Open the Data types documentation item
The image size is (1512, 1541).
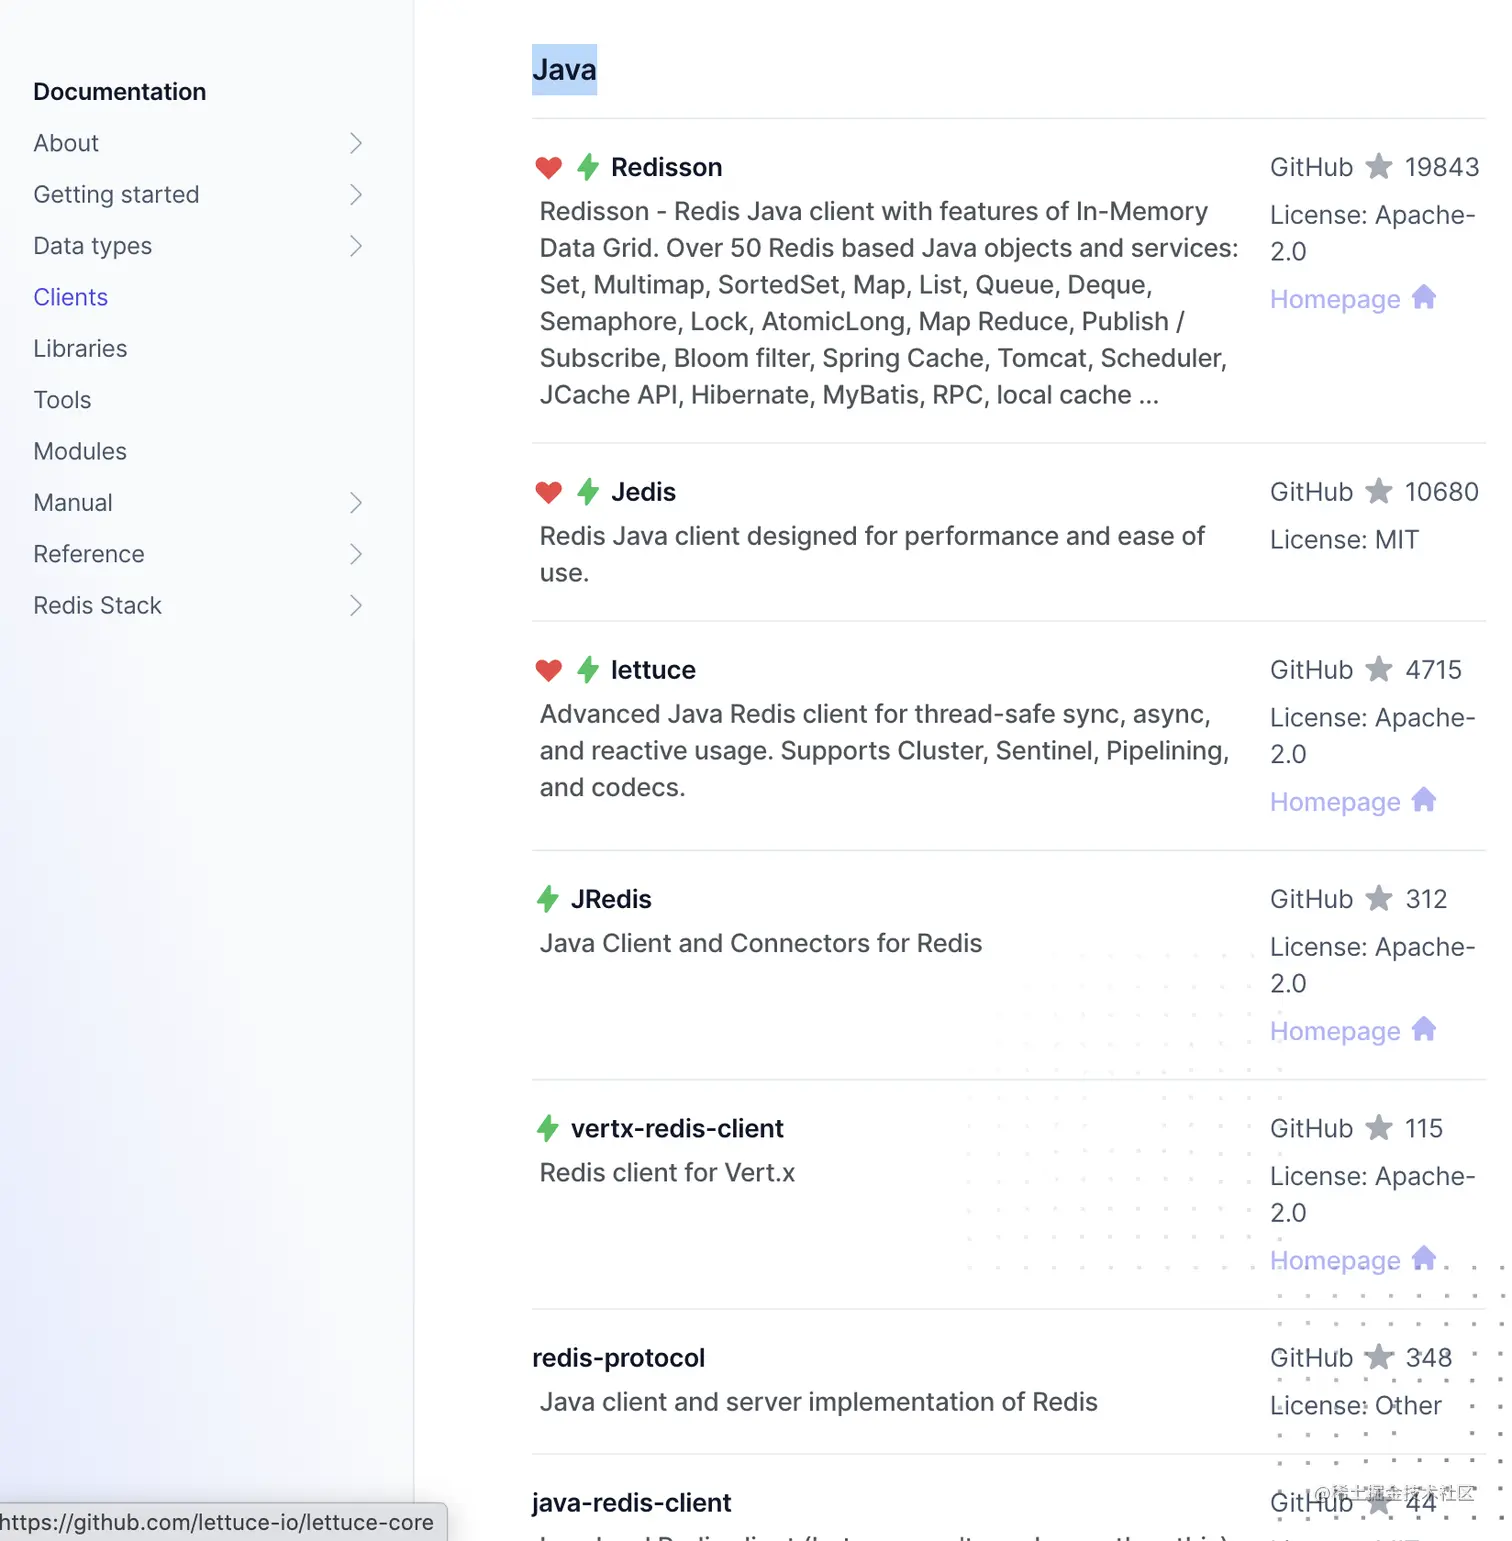pyautogui.click(x=92, y=246)
